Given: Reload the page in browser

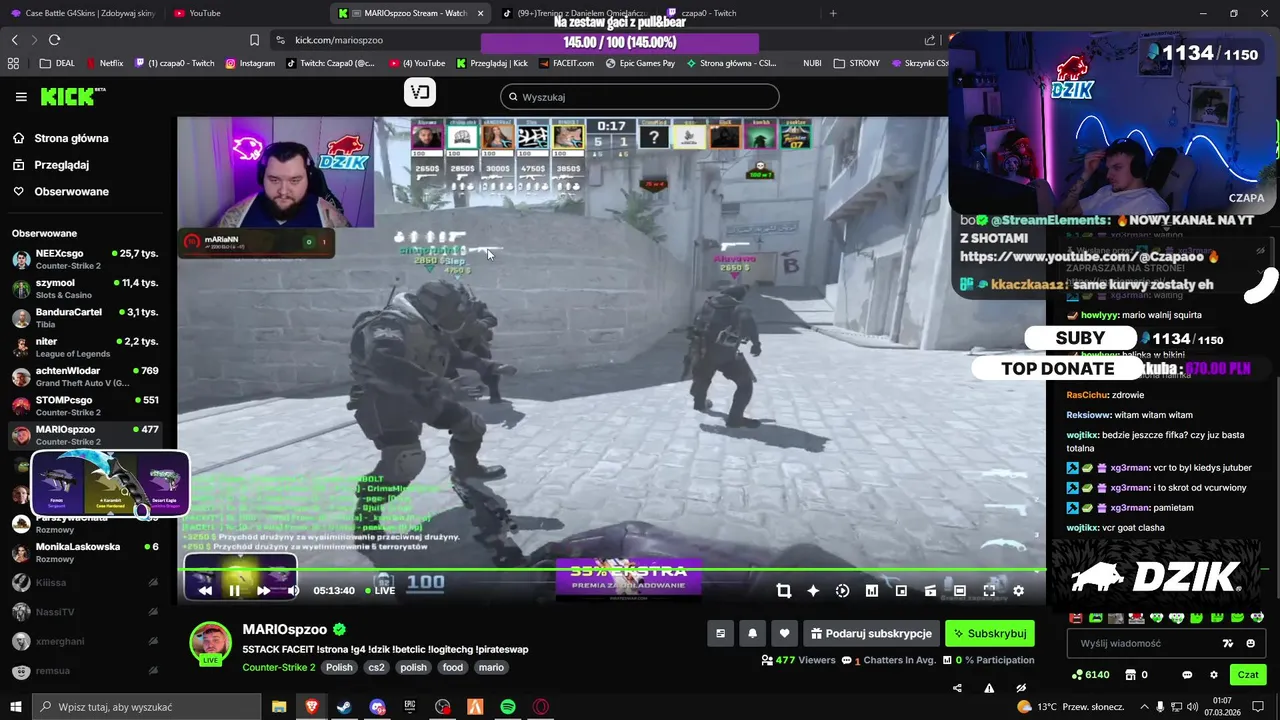Looking at the screenshot, I should 54,40.
